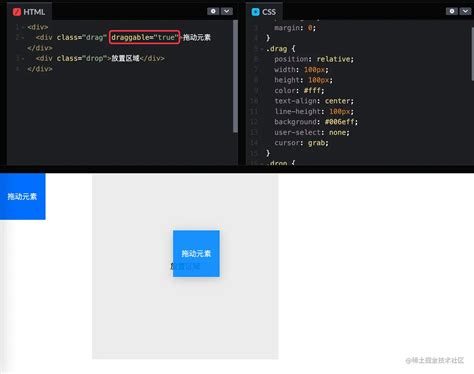Select the CSS editor tab
474x374 pixels.
[264, 12]
